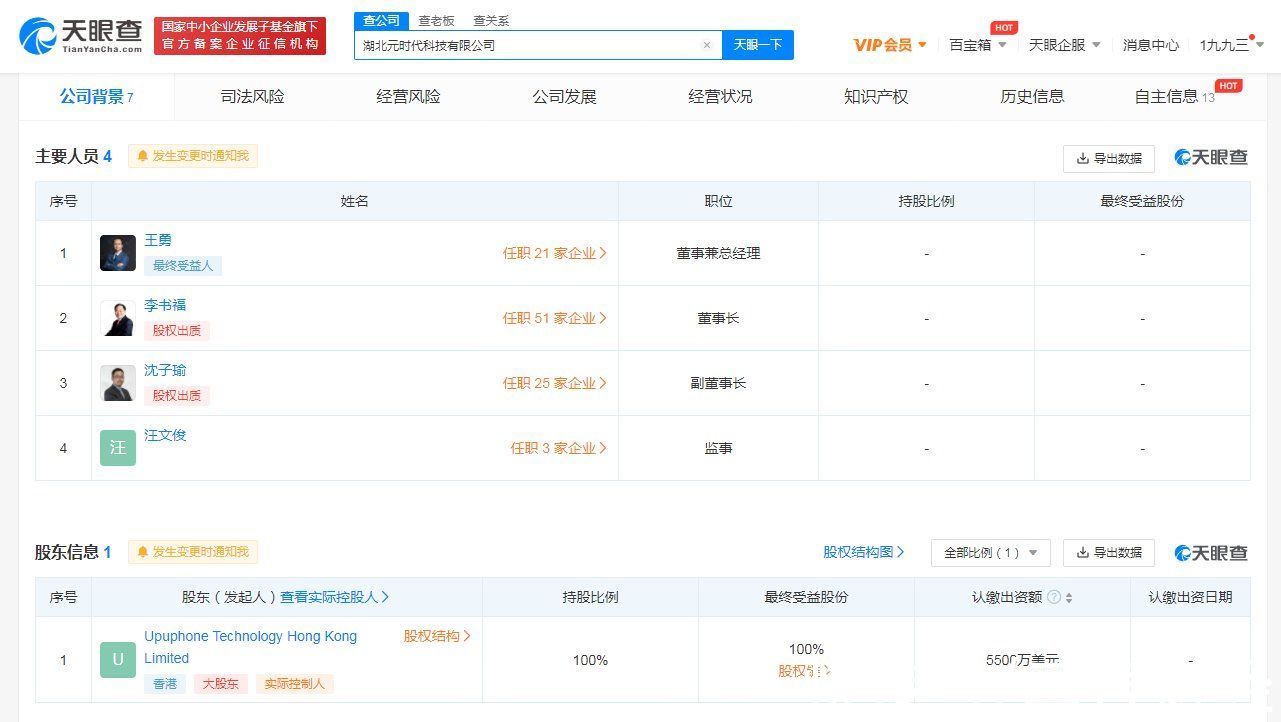
Task: Switch to 知识产权 tab
Action: (x=876, y=97)
